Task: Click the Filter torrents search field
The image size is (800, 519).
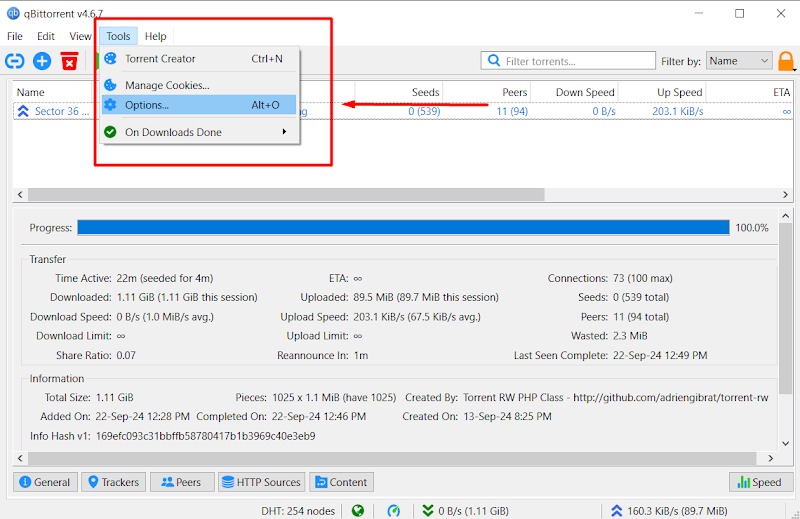Action: pos(568,61)
